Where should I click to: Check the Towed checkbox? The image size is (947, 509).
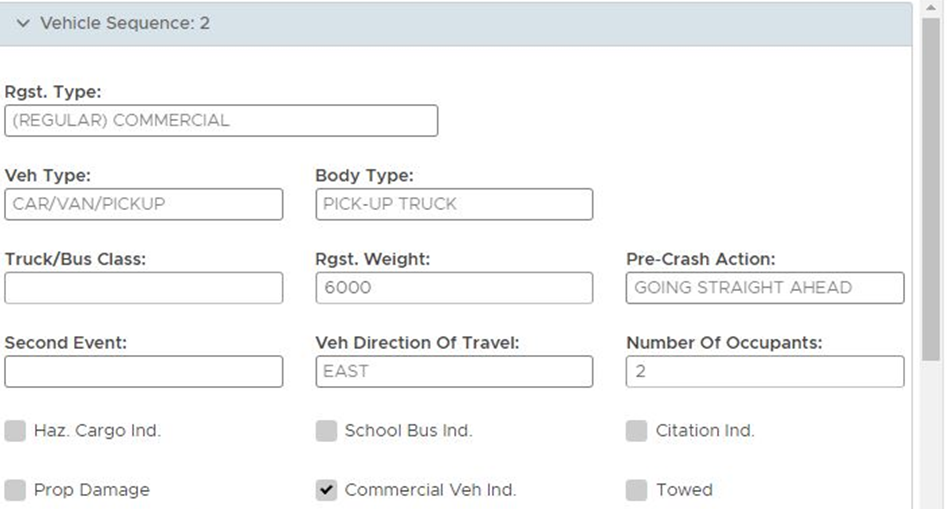[x=637, y=490]
